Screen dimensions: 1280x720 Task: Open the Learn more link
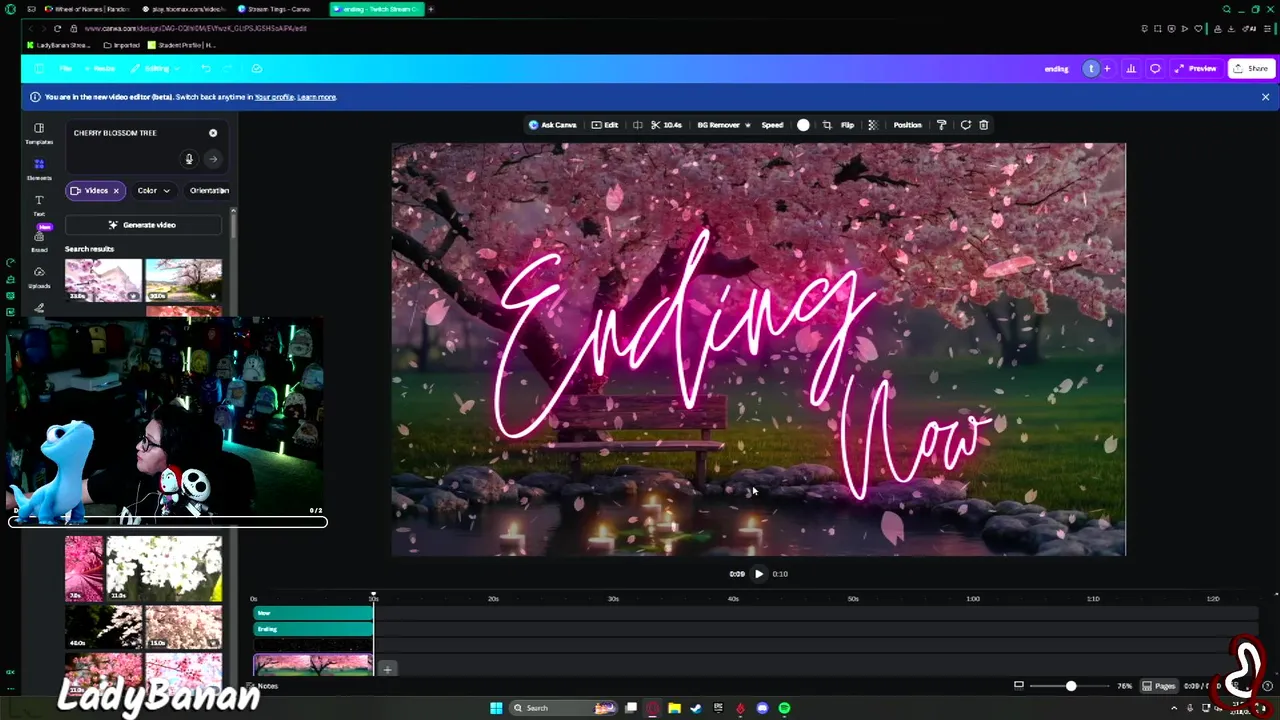317,97
